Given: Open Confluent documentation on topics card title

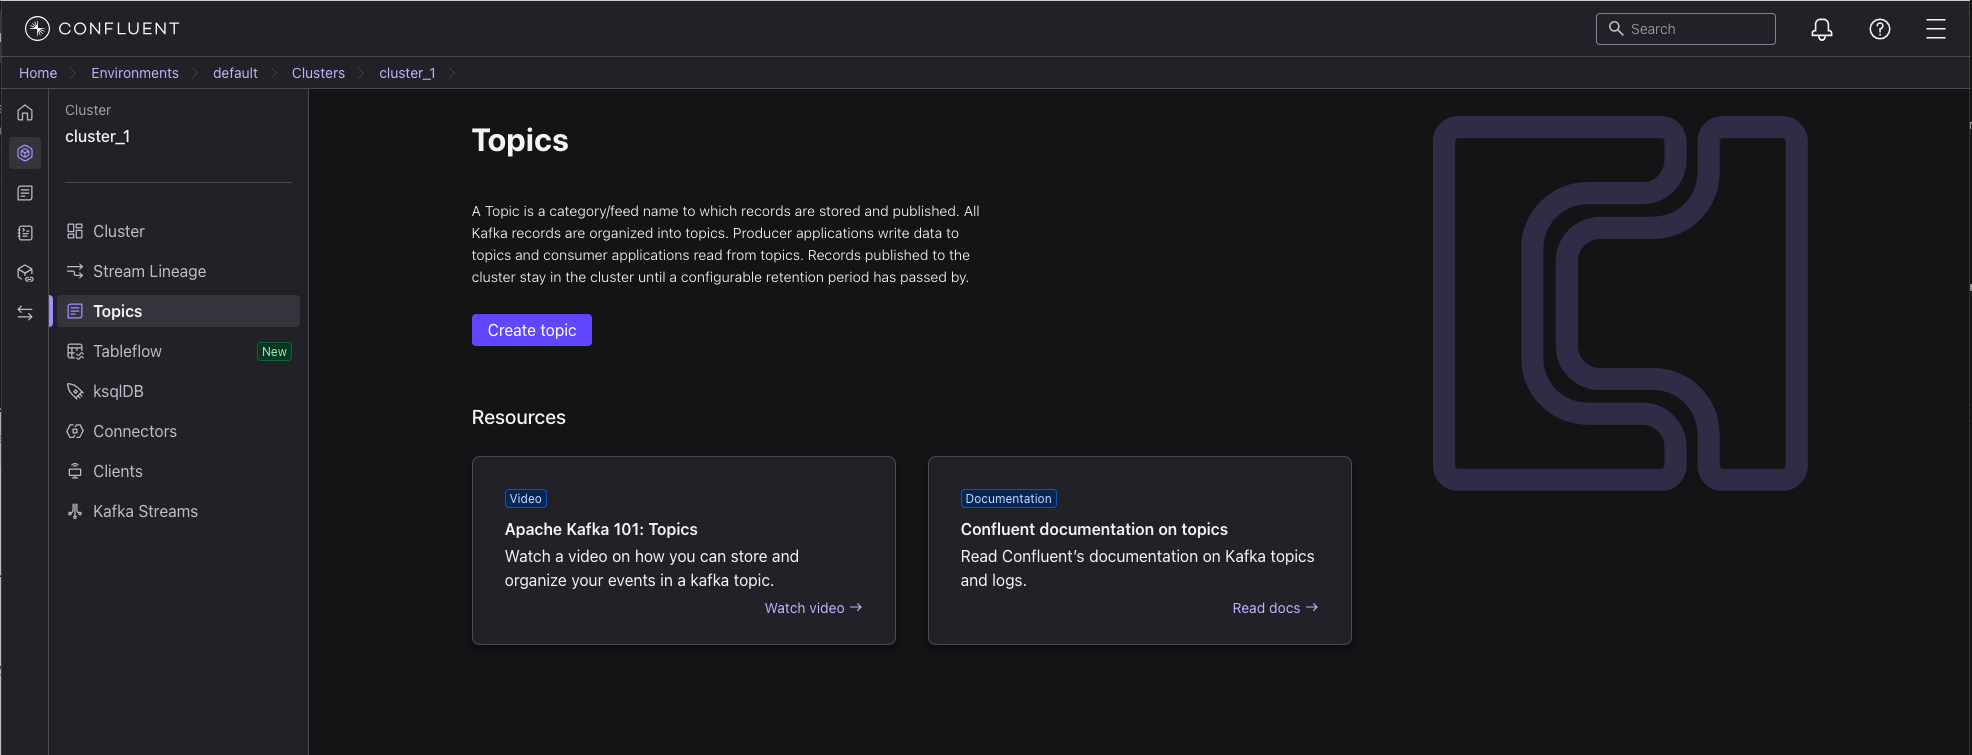Looking at the screenshot, I should pyautogui.click(x=1094, y=529).
